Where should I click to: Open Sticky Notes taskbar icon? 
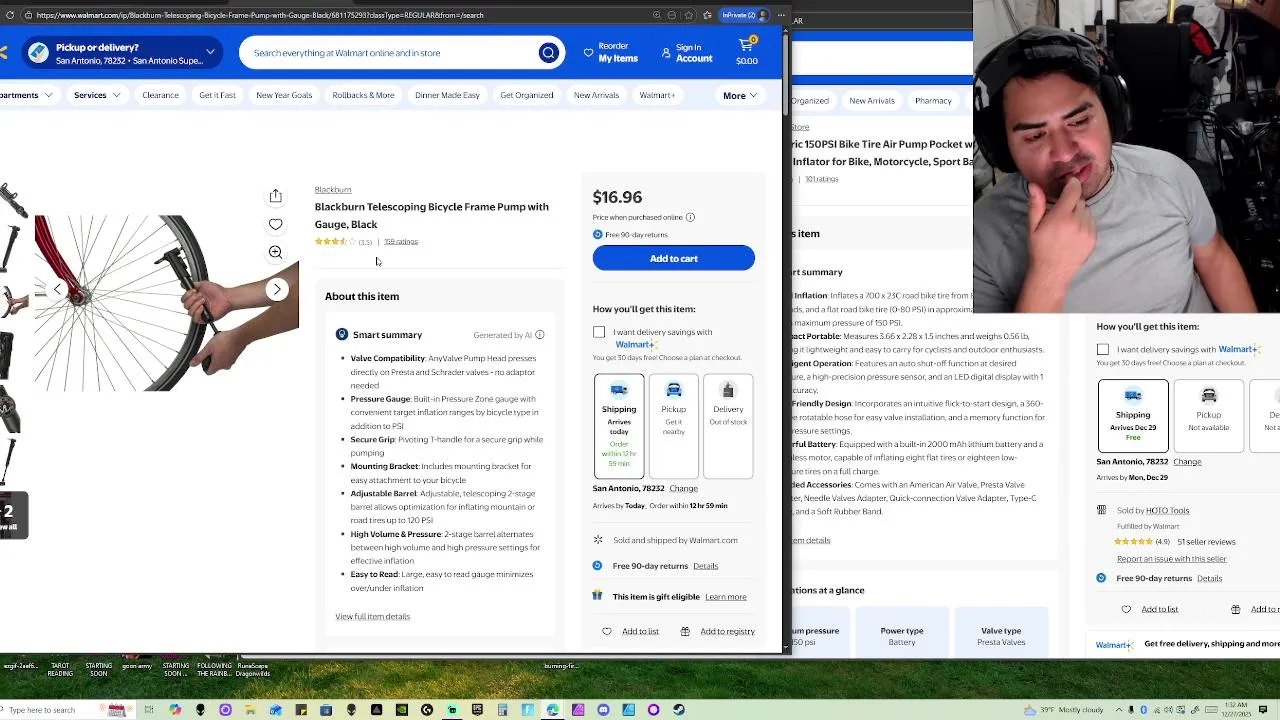pyautogui.click(x=300, y=710)
